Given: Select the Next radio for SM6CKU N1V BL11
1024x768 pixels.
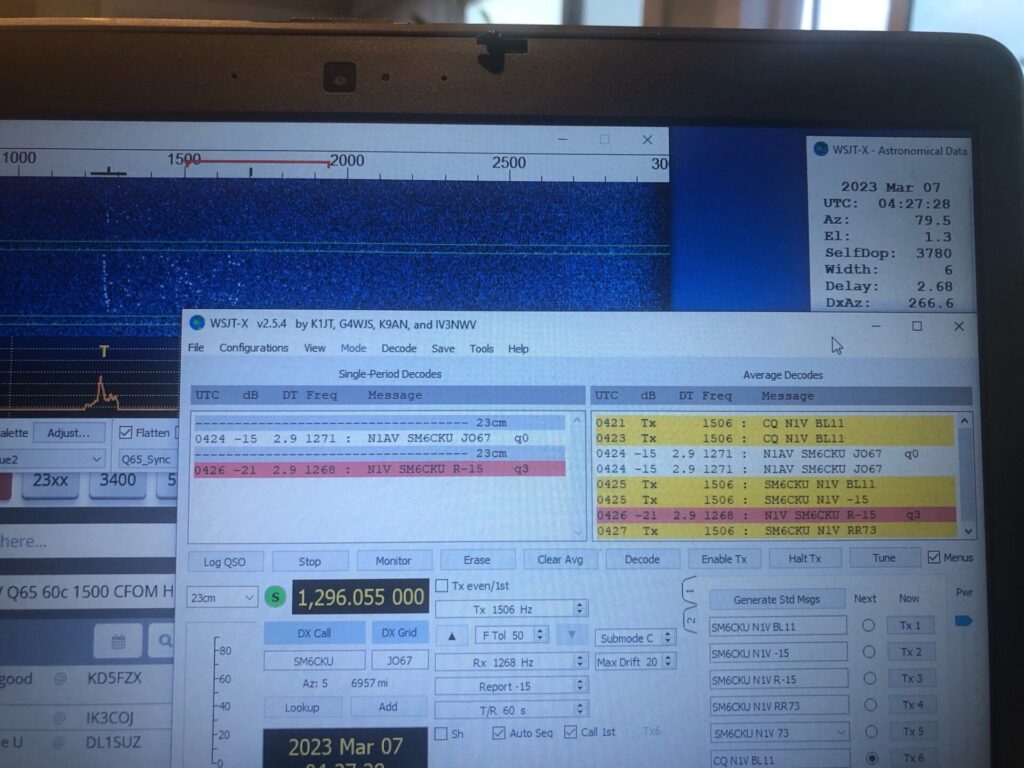Looking at the screenshot, I should 868,625.
